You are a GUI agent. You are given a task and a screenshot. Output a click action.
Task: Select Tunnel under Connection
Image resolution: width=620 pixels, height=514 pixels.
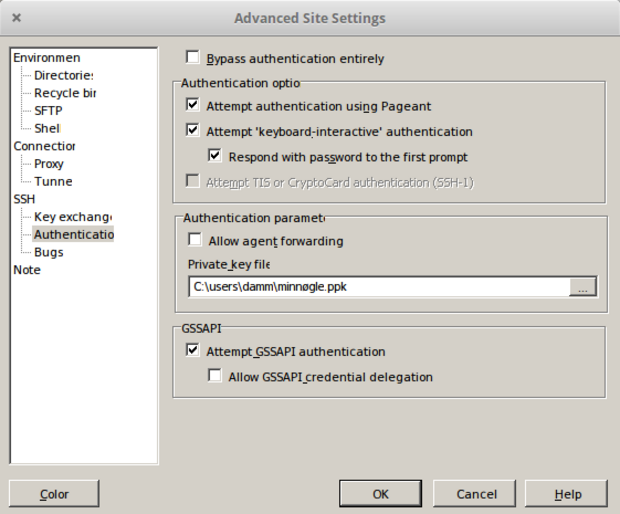point(53,181)
